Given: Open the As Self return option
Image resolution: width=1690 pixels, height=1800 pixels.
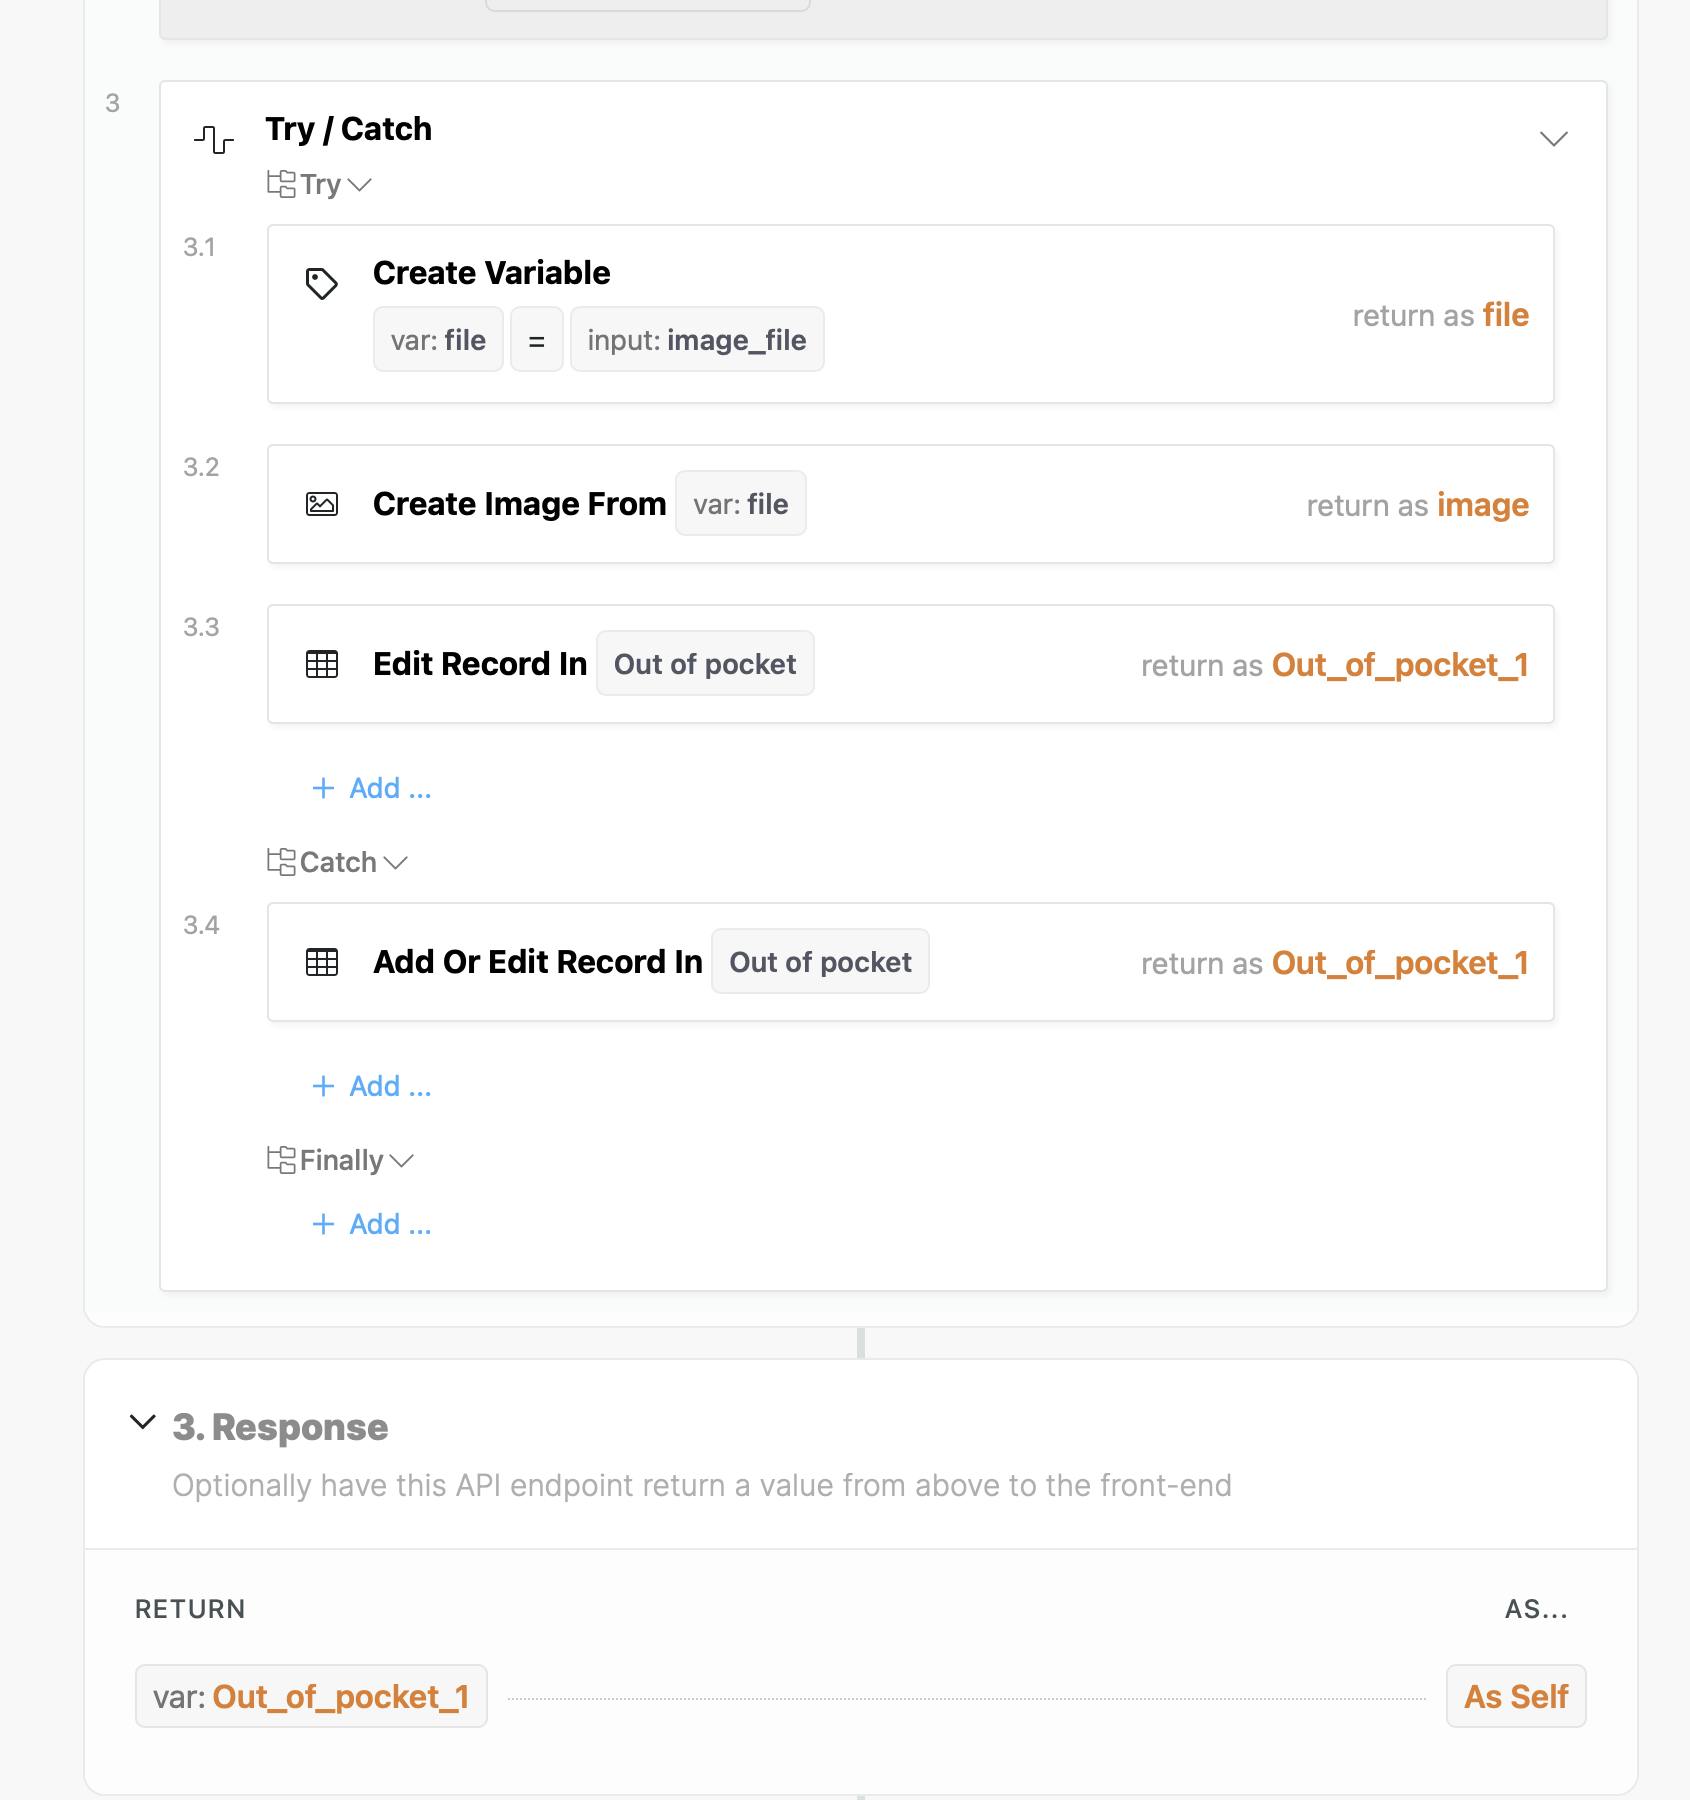Looking at the screenshot, I should point(1515,1696).
